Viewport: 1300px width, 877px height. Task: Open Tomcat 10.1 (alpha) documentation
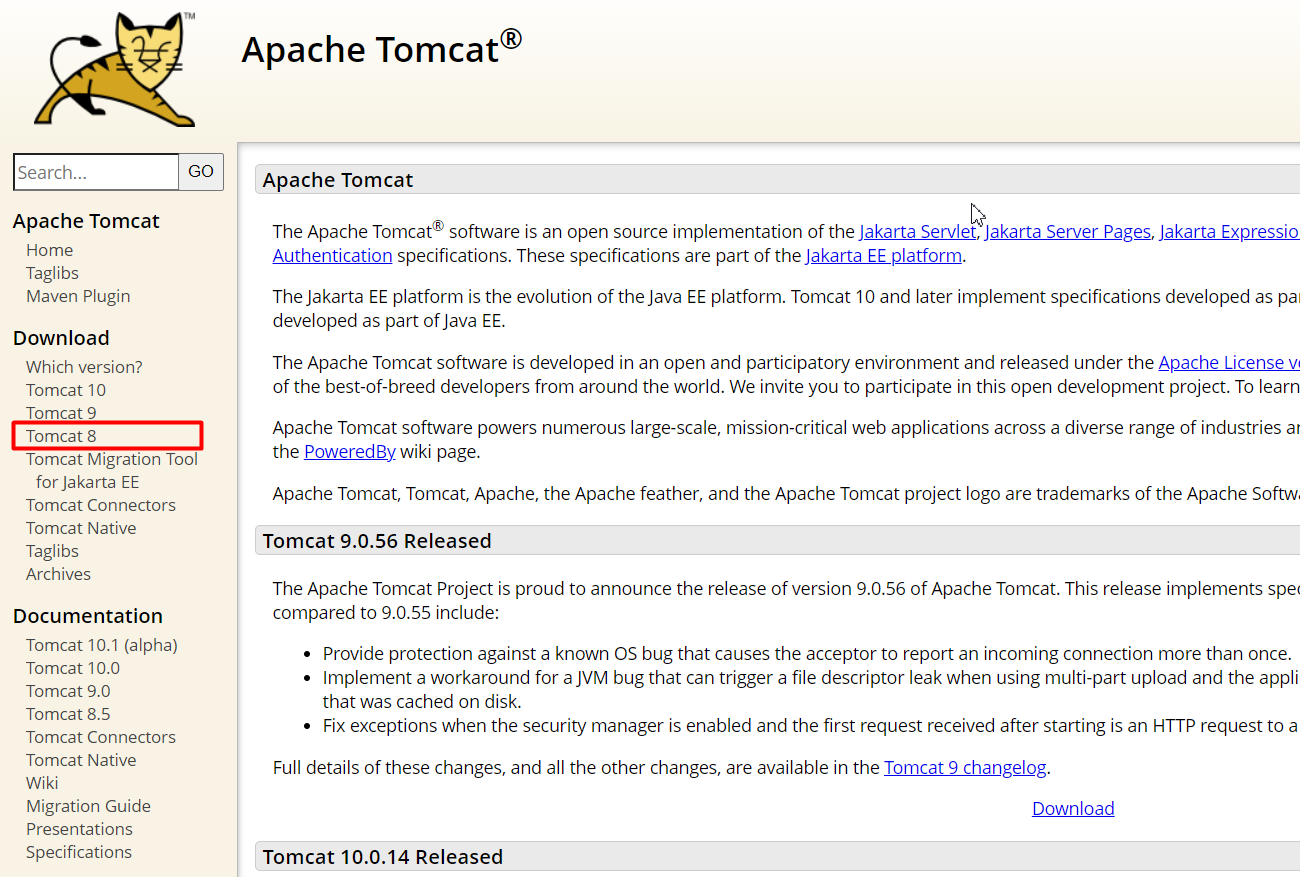coord(101,644)
